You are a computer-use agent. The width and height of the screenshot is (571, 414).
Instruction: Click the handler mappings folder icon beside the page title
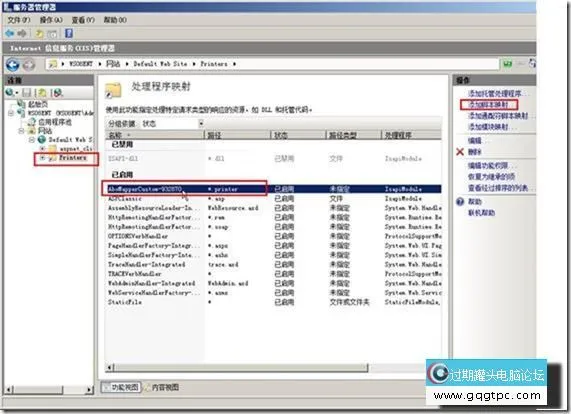coord(113,91)
